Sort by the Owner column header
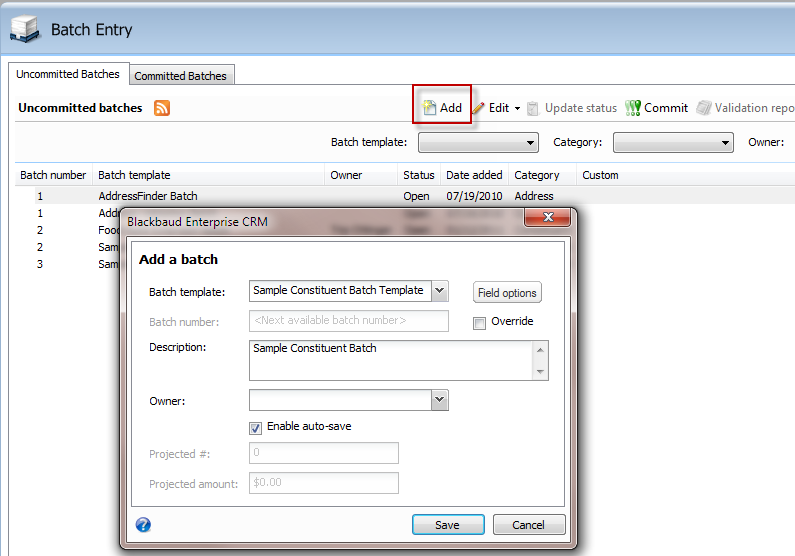The width and height of the screenshot is (795, 556). pos(361,175)
